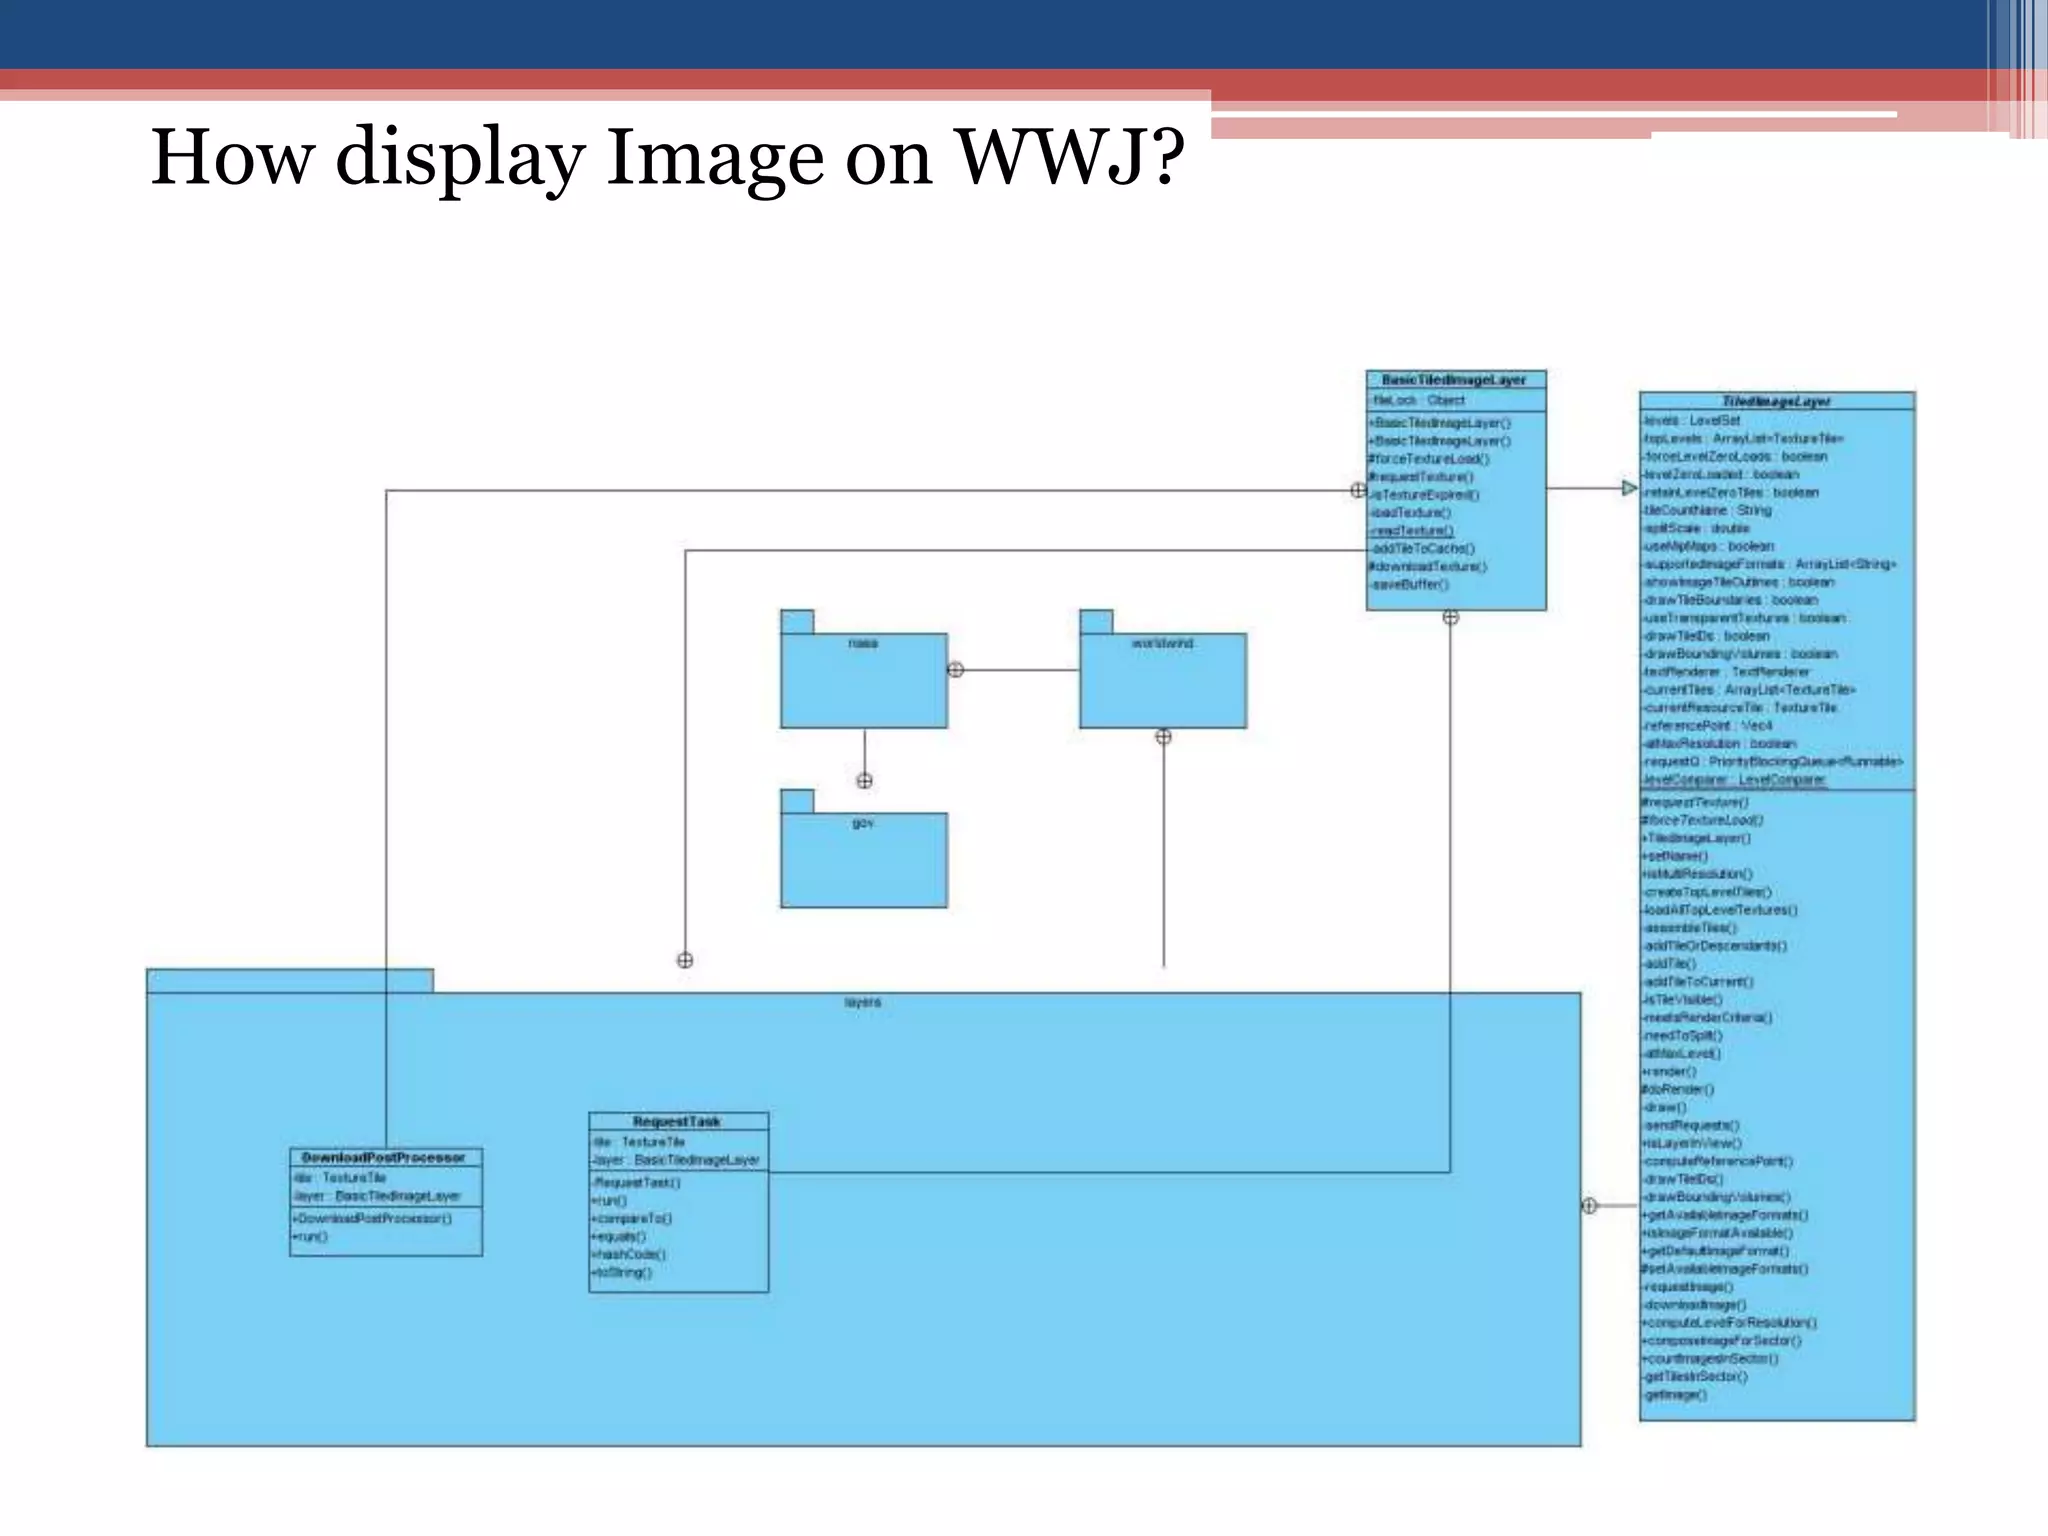Screen dimensions: 2048x1536
Task: Click 'layer : BasicTiledImageLayer' in RequestTask
Action: (675, 1160)
